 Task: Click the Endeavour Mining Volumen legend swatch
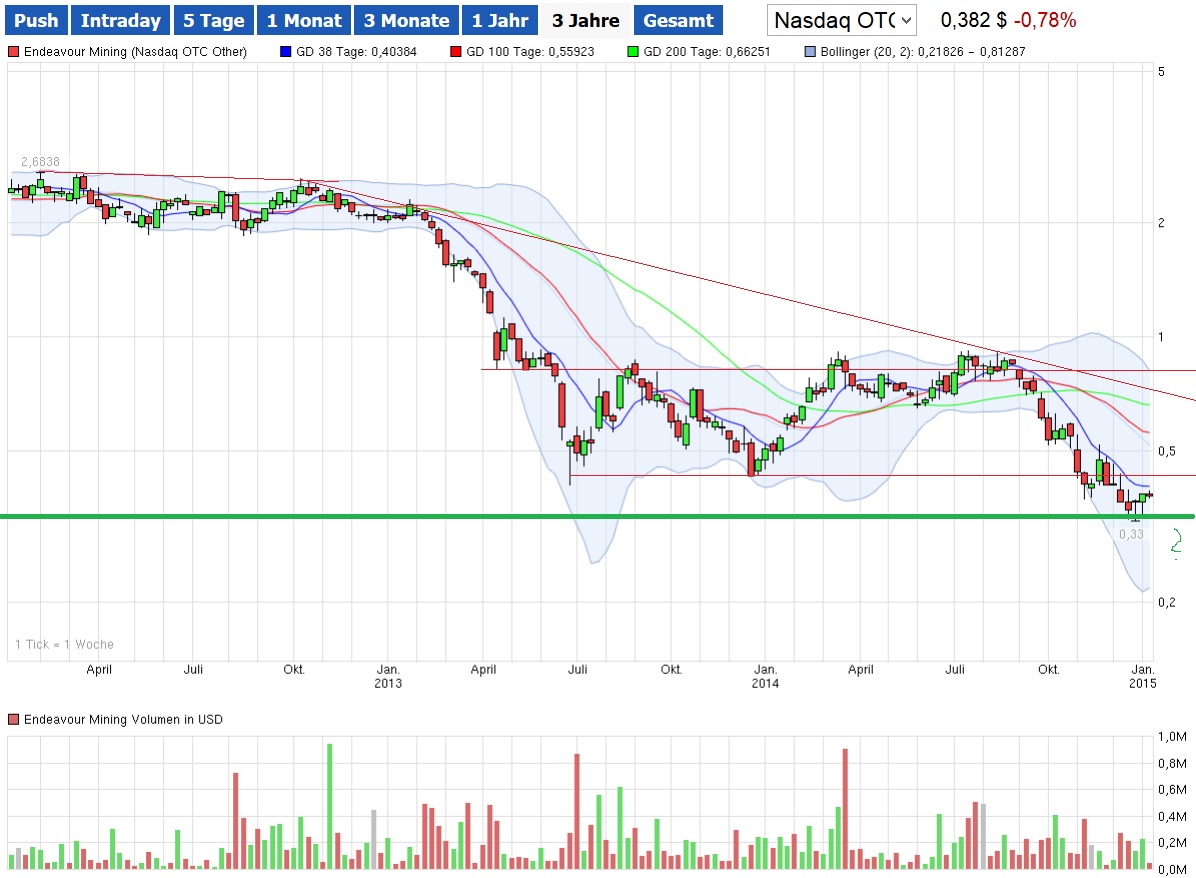click(x=13, y=719)
